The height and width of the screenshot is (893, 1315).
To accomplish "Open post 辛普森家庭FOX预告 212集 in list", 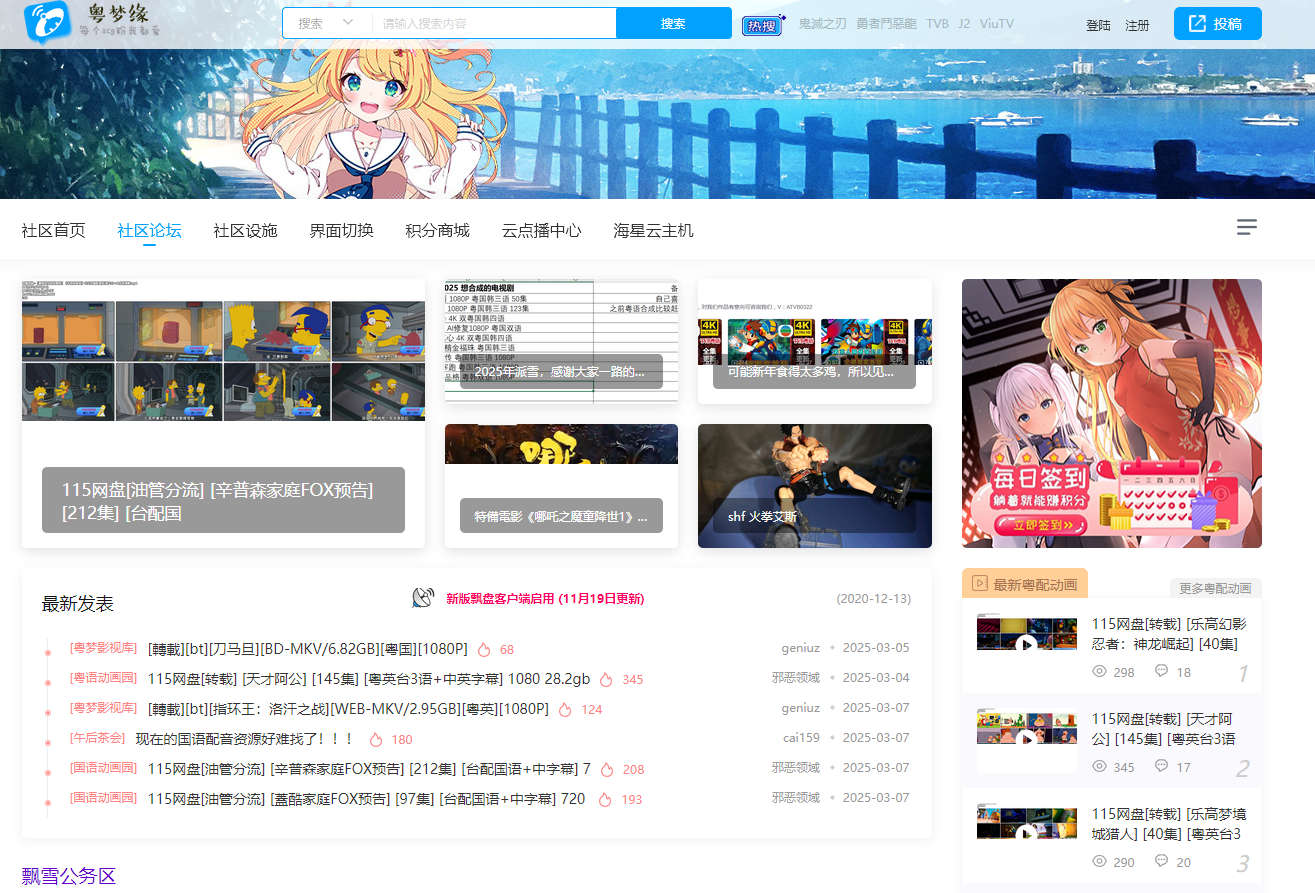I will tap(369, 769).
